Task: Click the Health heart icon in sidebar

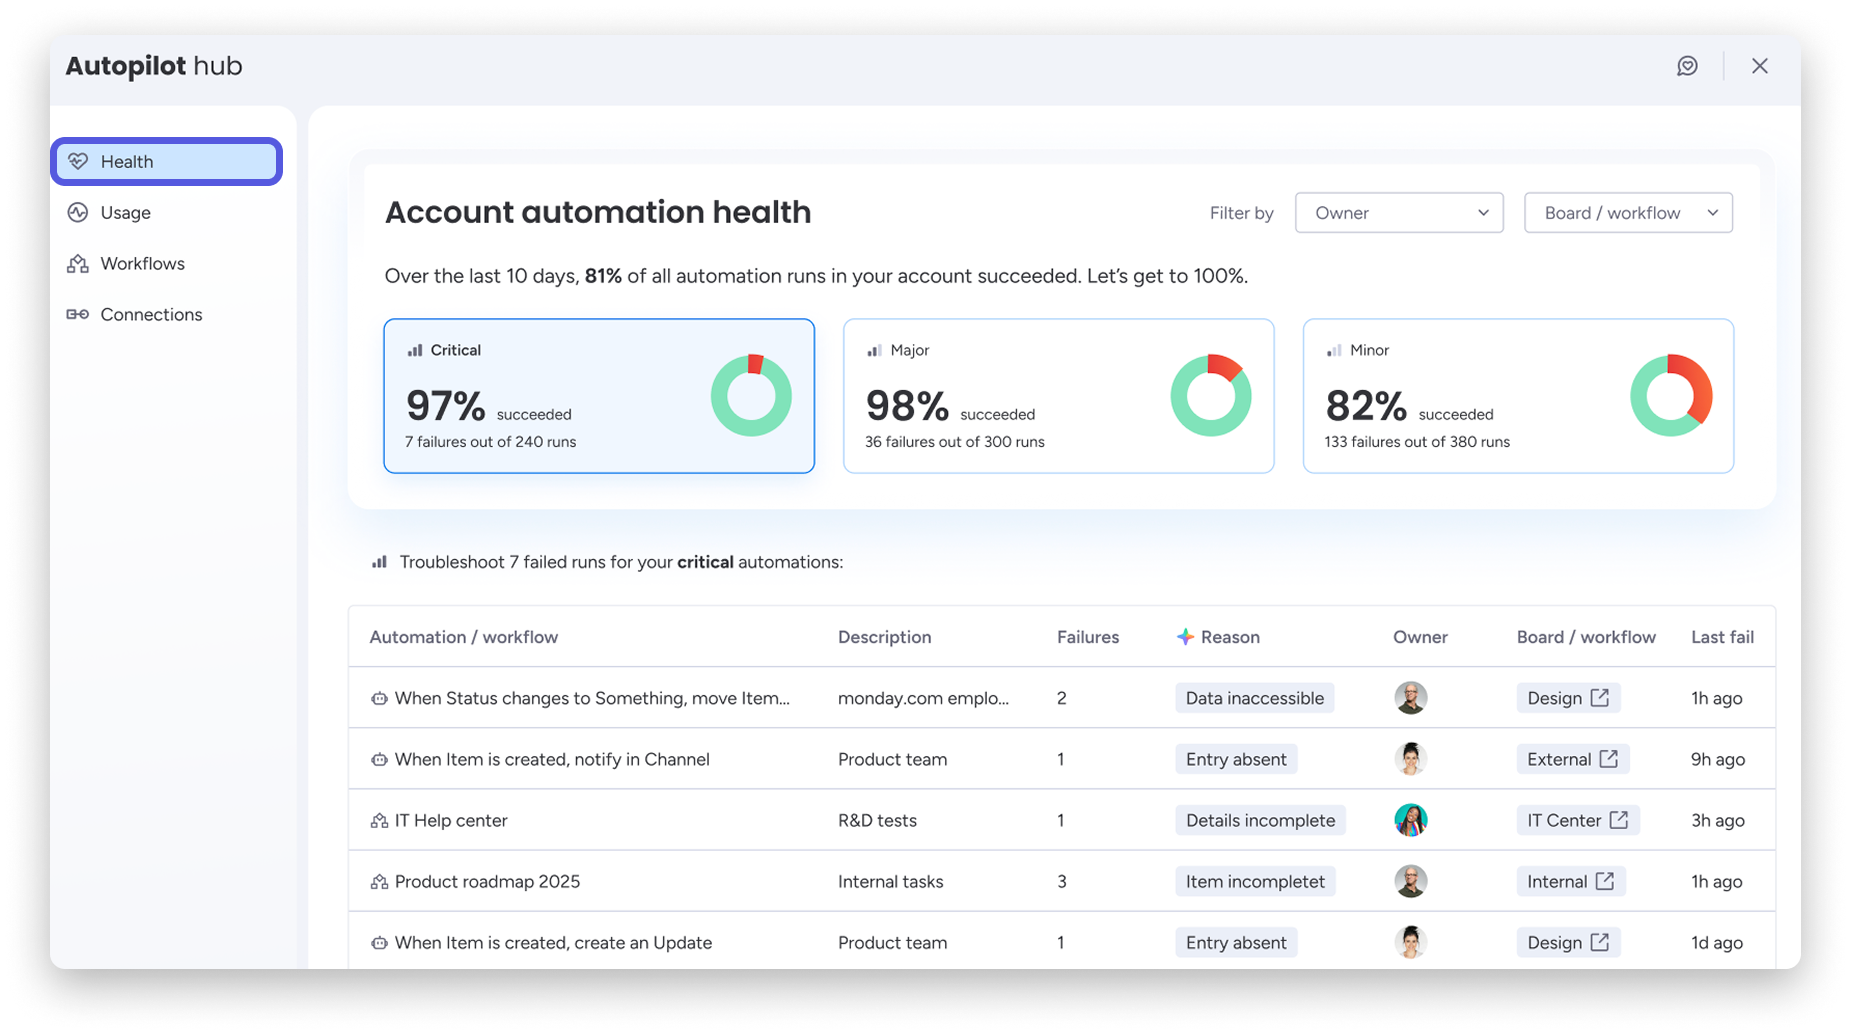Action: click(78, 161)
